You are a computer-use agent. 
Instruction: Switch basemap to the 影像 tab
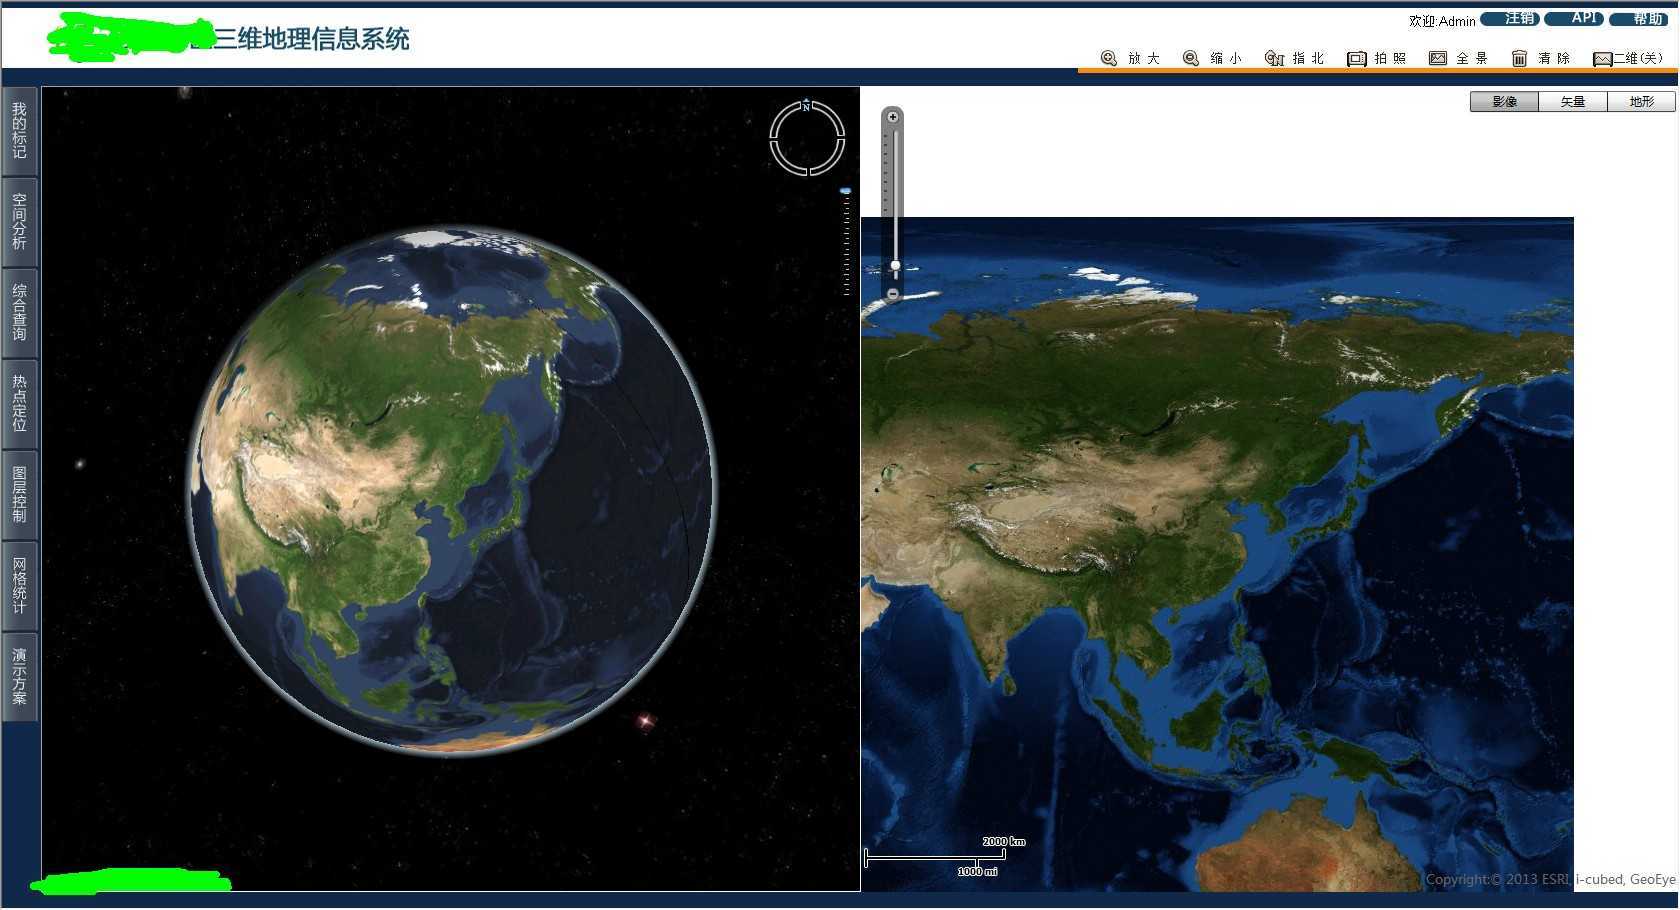coord(1505,101)
